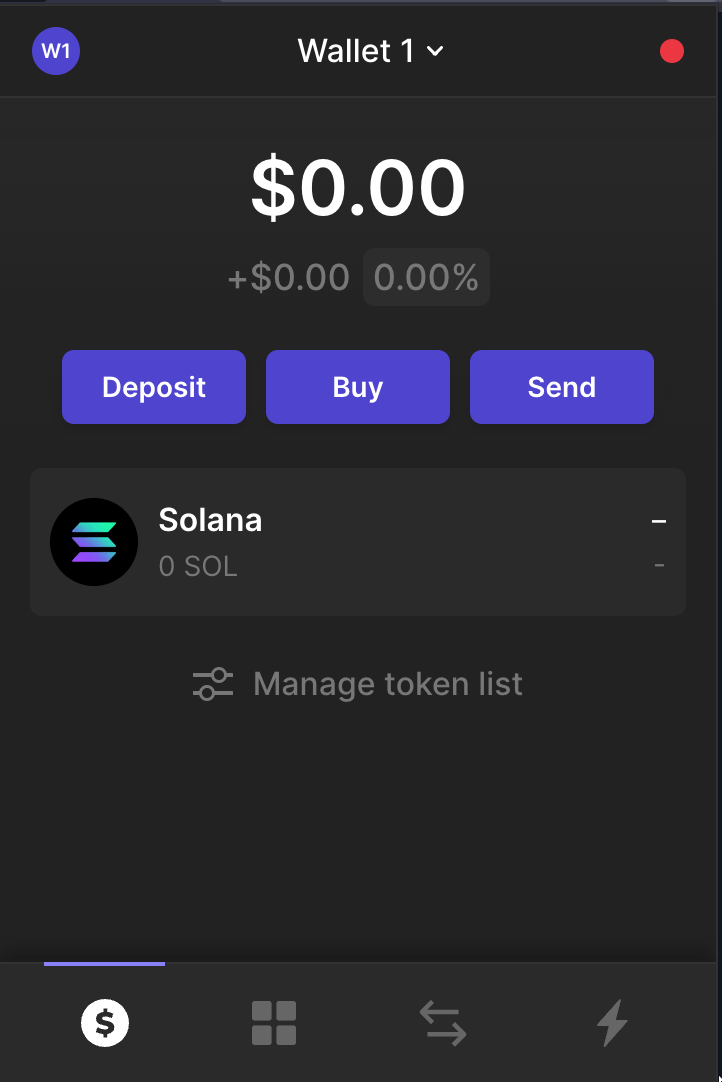Click the Deposit button
This screenshot has height=1082, width=722.
click(154, 387)
